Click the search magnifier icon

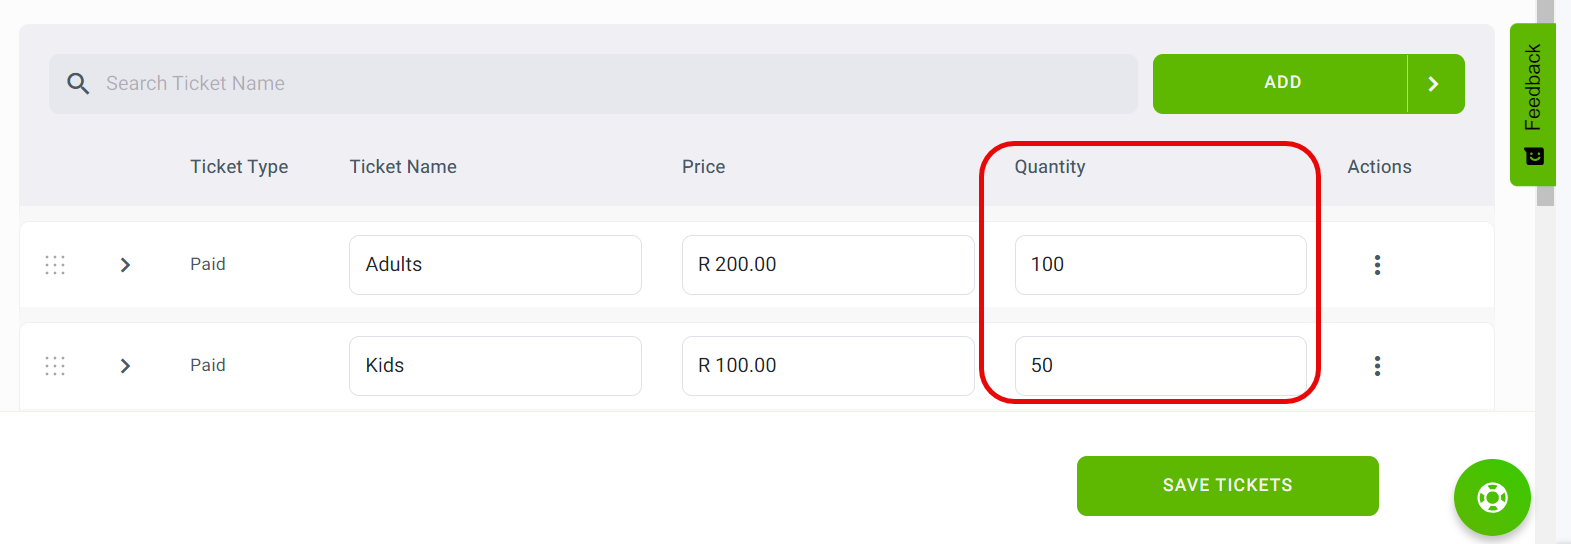click(78, 84)
